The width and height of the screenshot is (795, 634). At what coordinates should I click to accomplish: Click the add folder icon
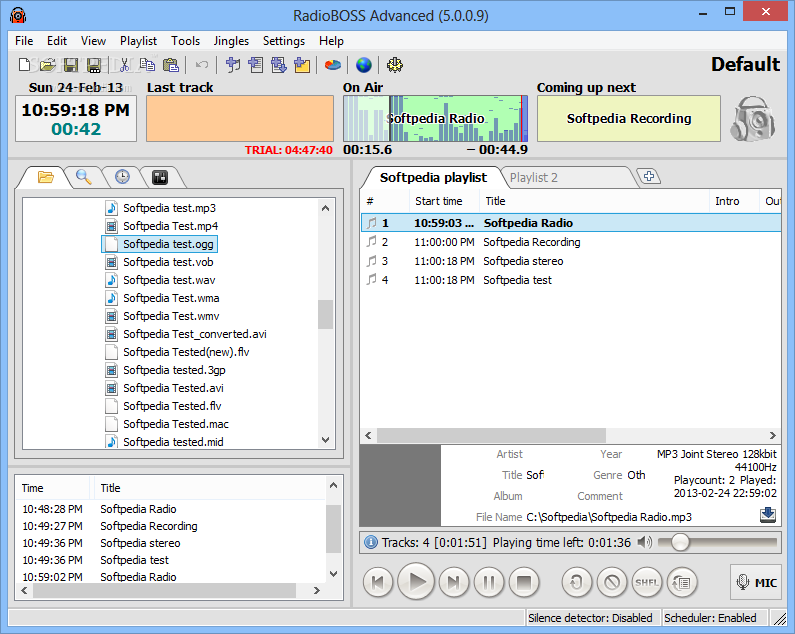pos(302,65)
